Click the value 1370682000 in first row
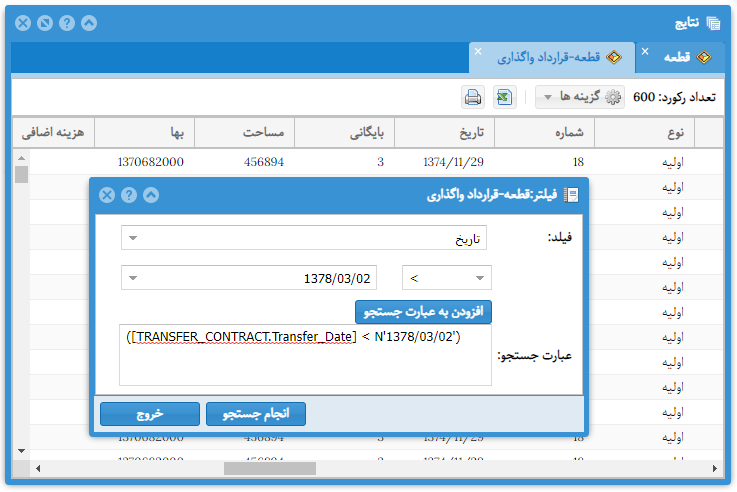This screenshot has height=492, width=737. pos(150,162)
